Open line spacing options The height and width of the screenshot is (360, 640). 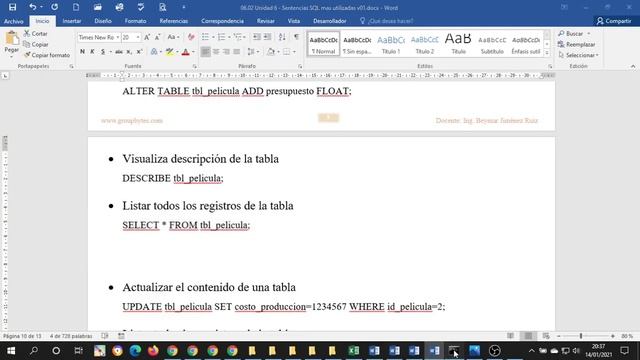click(253, 51)
